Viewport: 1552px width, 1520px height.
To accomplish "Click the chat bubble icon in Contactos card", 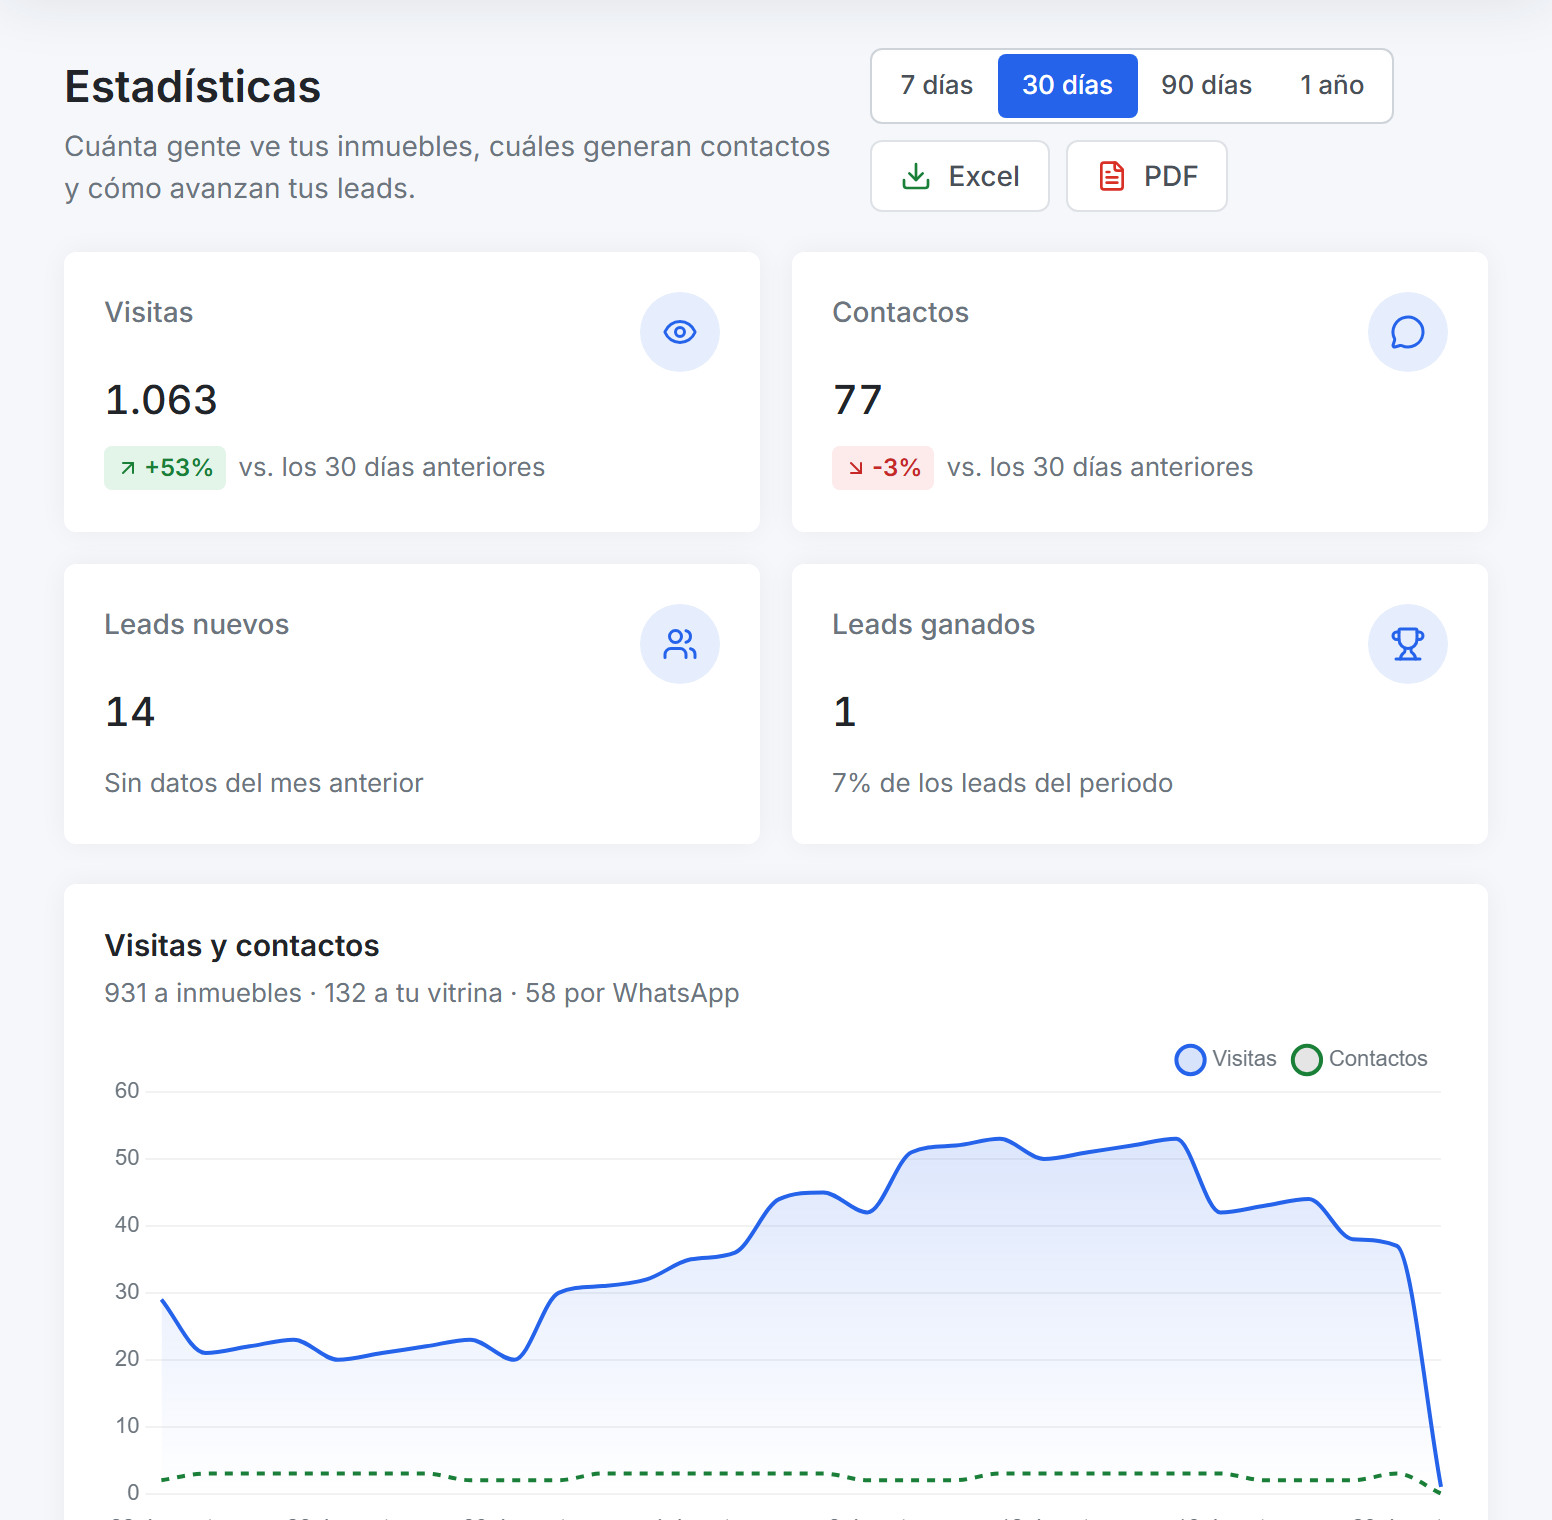I will pos(1408,332).
